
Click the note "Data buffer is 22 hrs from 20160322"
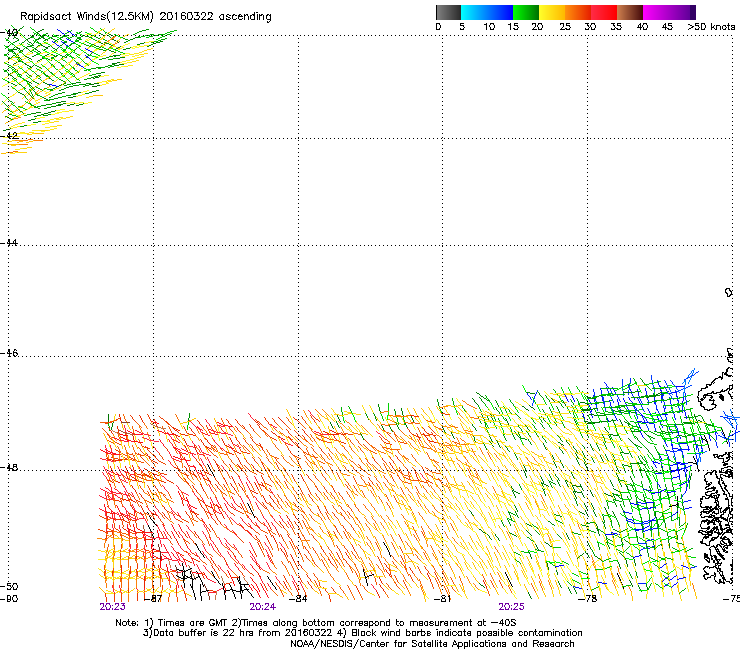click(243, 633)
